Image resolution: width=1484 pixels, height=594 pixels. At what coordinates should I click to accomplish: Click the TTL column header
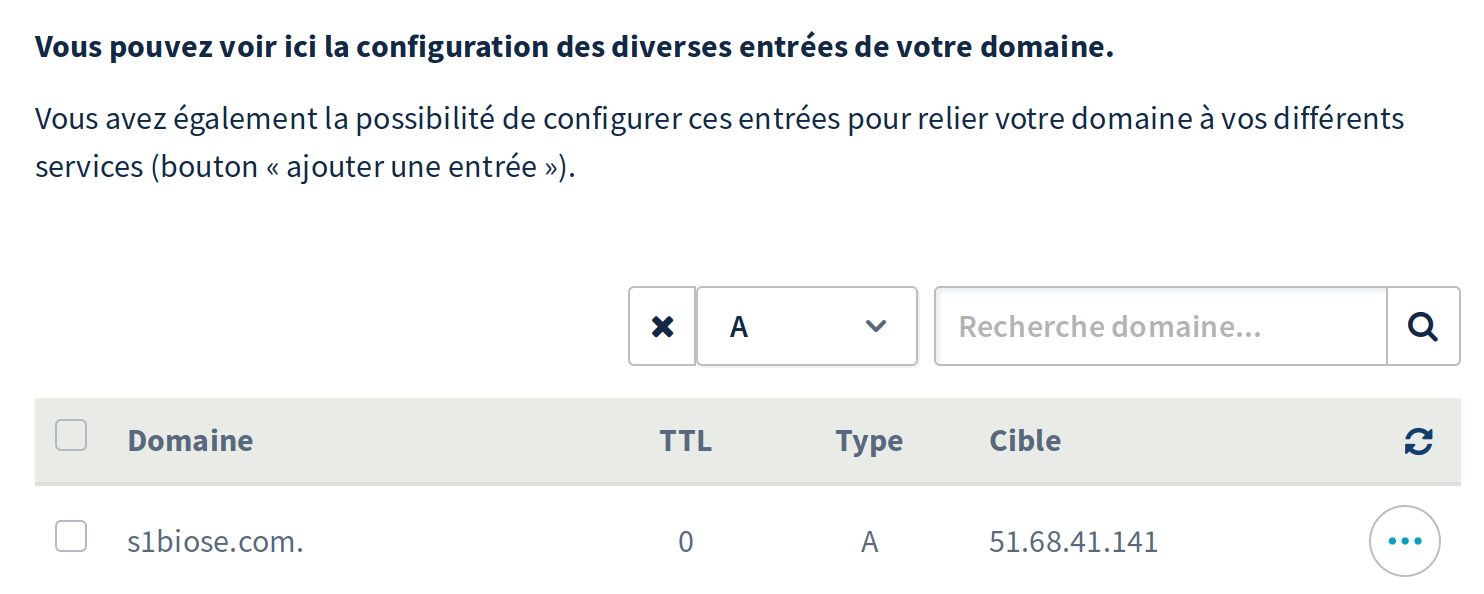(685, 441)
